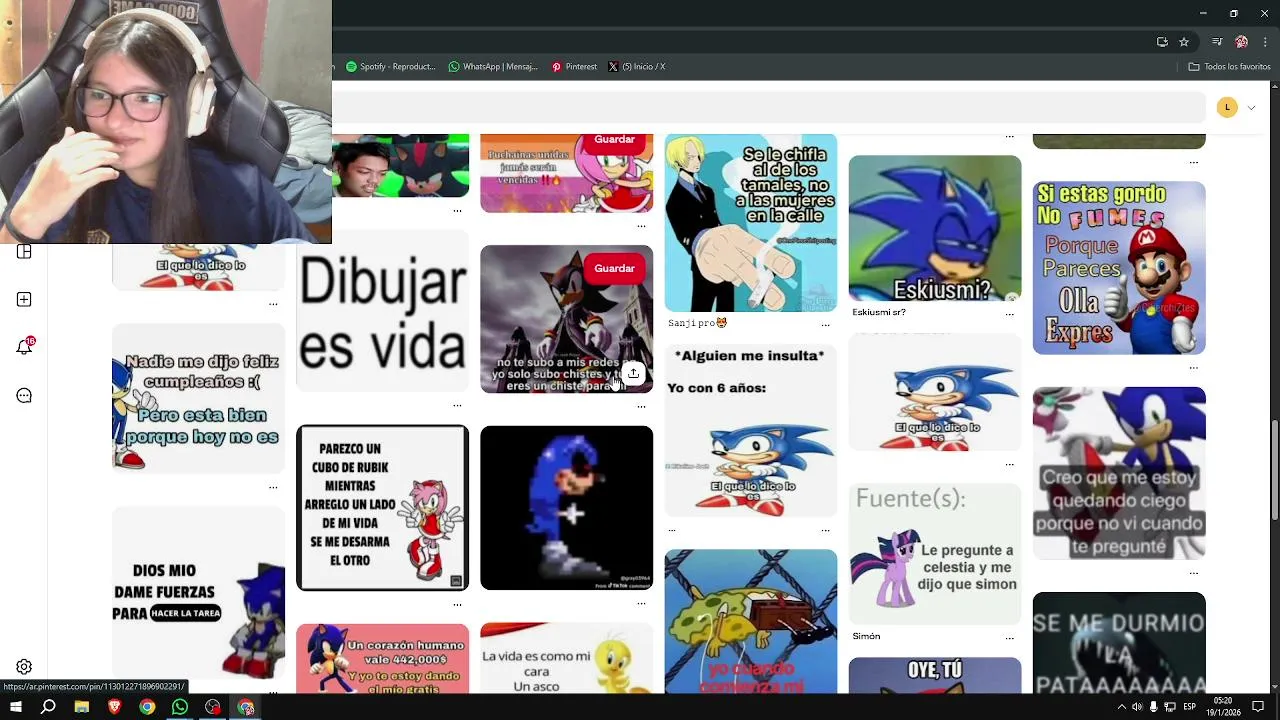
Task: Click taskbar clock 05:20
Action: (1222, 707)
